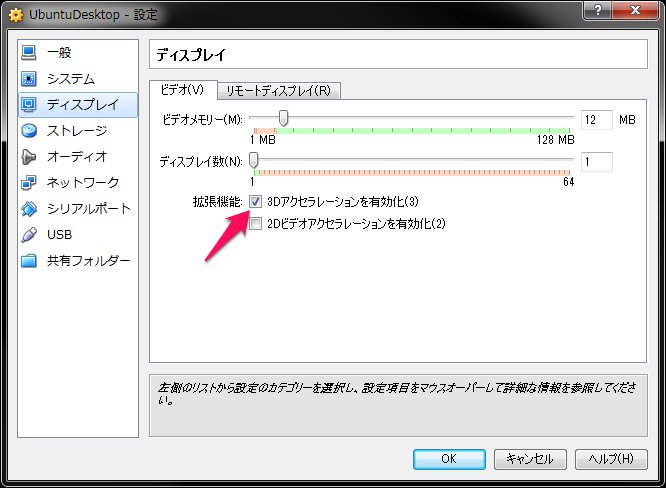Viewport: 666px width, 488px height.
Task: Select the USB category label
Action: click(59, 234)
